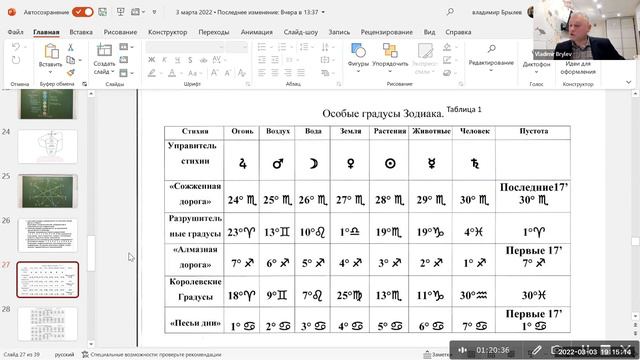Click the Undo arrow icon
Image resolution: width=640 pixels, height=360 pixels.
[16, 47]
